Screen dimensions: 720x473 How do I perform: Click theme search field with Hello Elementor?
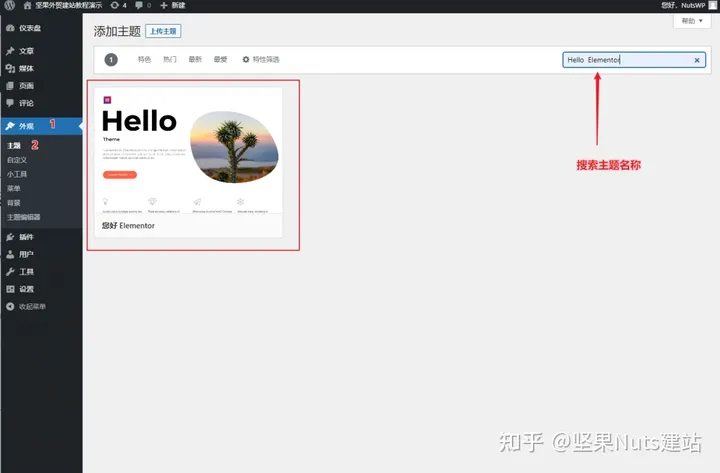[634, 60]
